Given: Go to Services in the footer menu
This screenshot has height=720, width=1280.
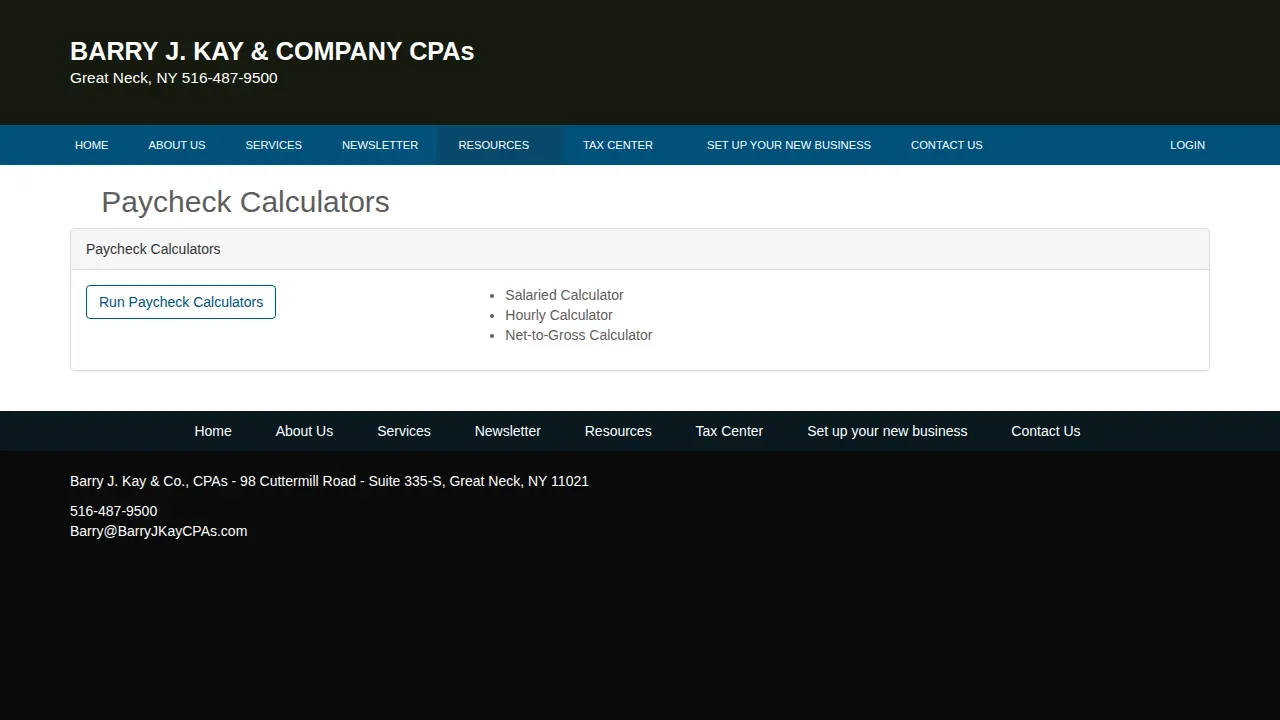Looking at the screenshot, I should coord(404,431).
